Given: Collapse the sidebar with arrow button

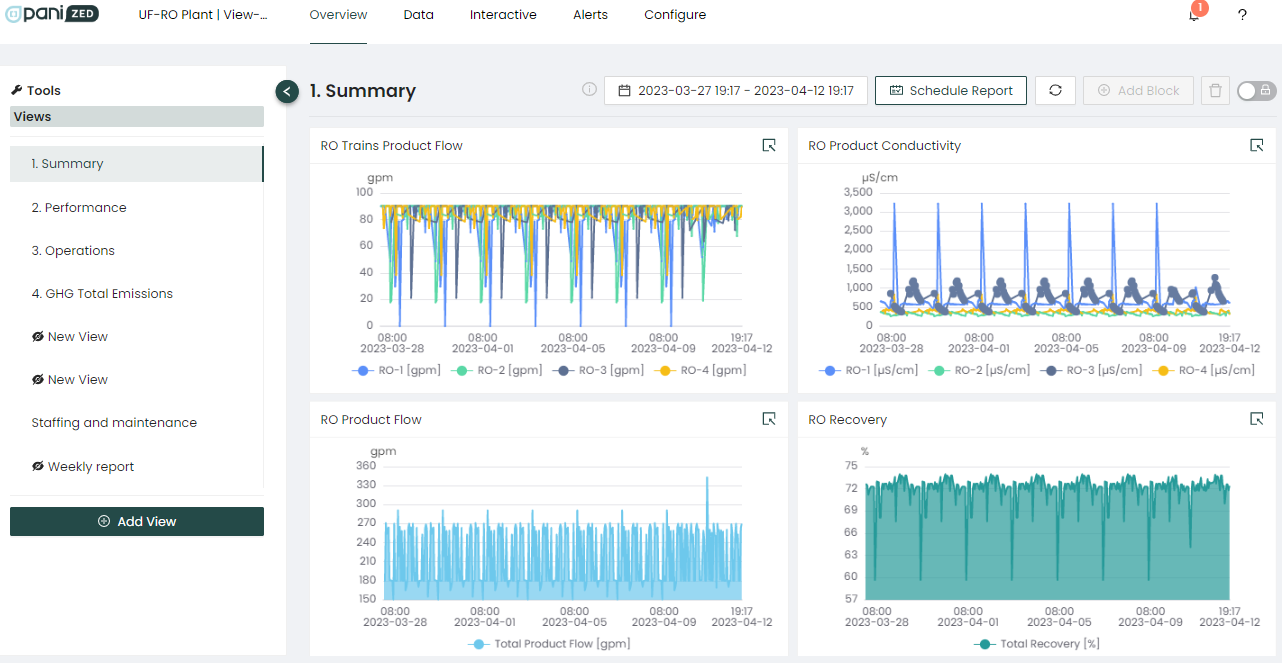Looking at the screenshot, I should coord(287,92).
